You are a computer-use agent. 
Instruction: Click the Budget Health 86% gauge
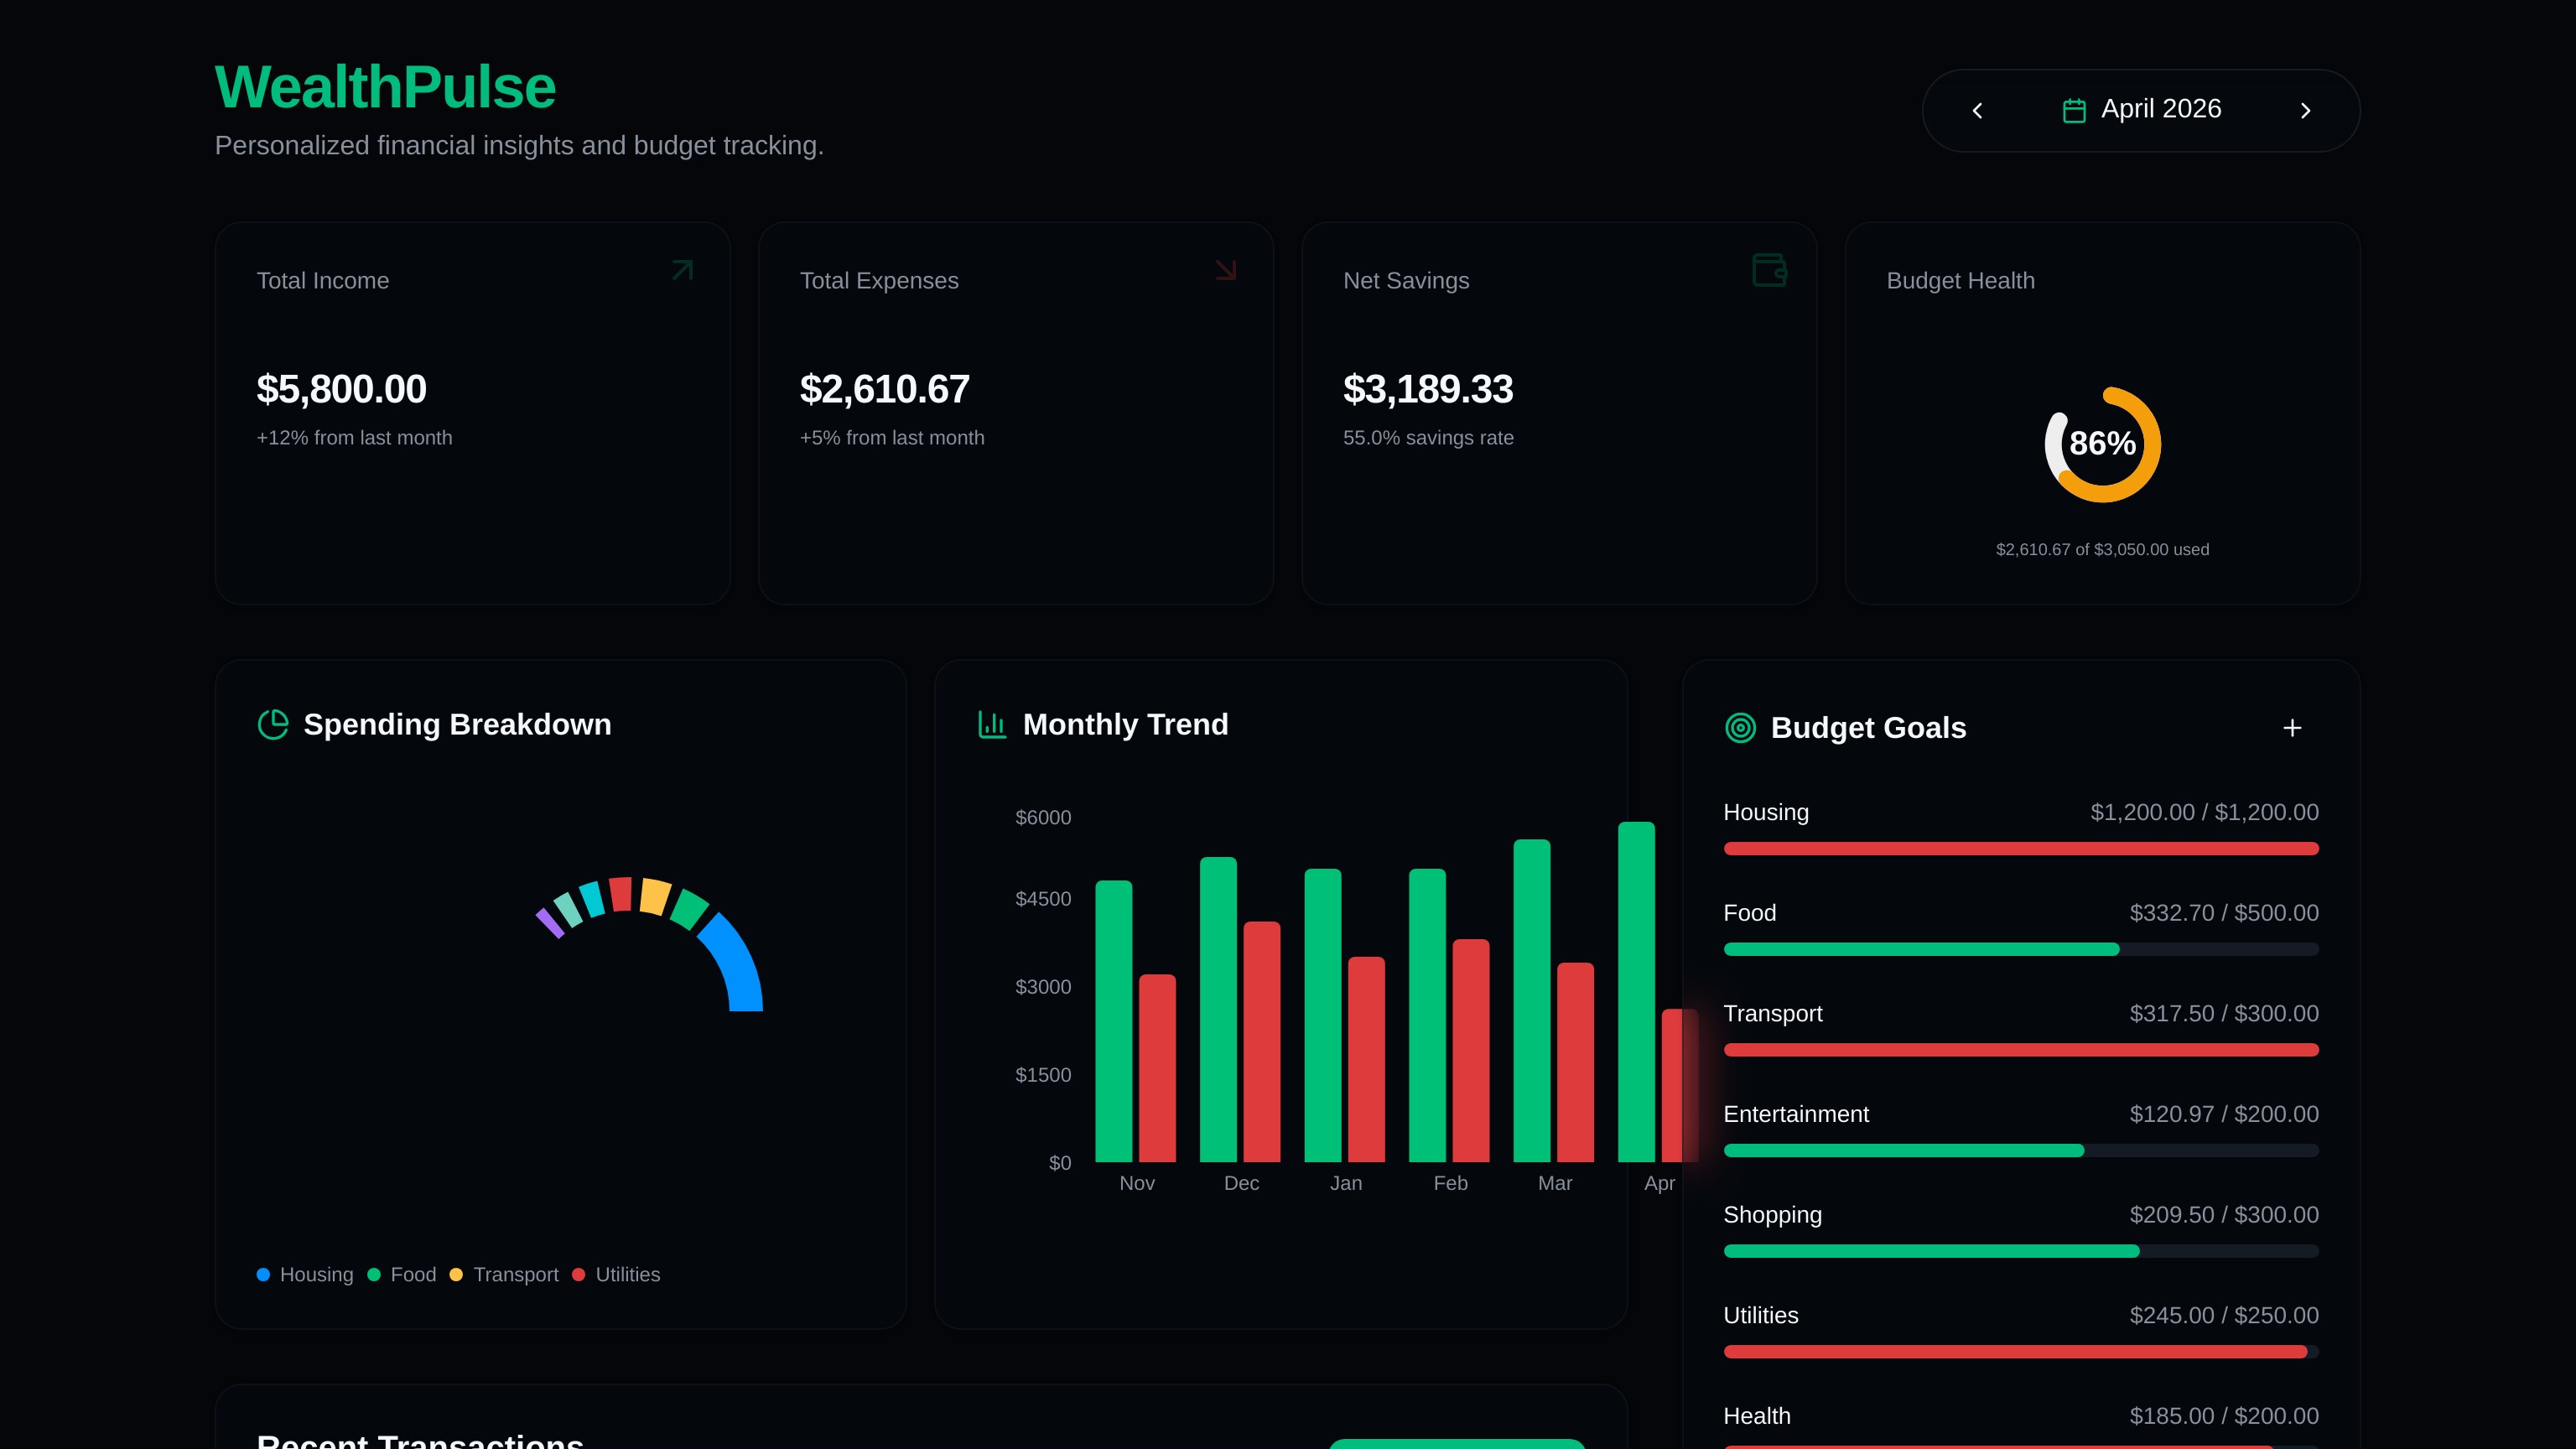(x=2102, y=444)
